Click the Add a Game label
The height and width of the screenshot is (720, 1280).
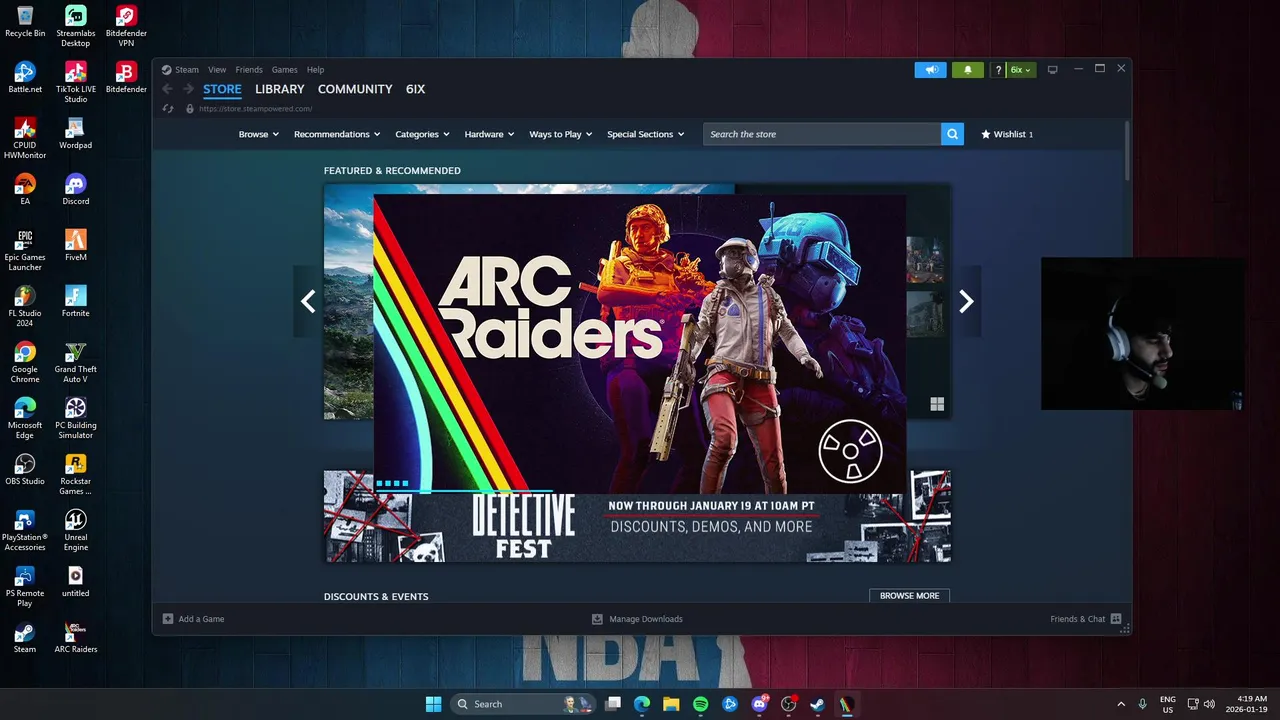coord(201,619)
